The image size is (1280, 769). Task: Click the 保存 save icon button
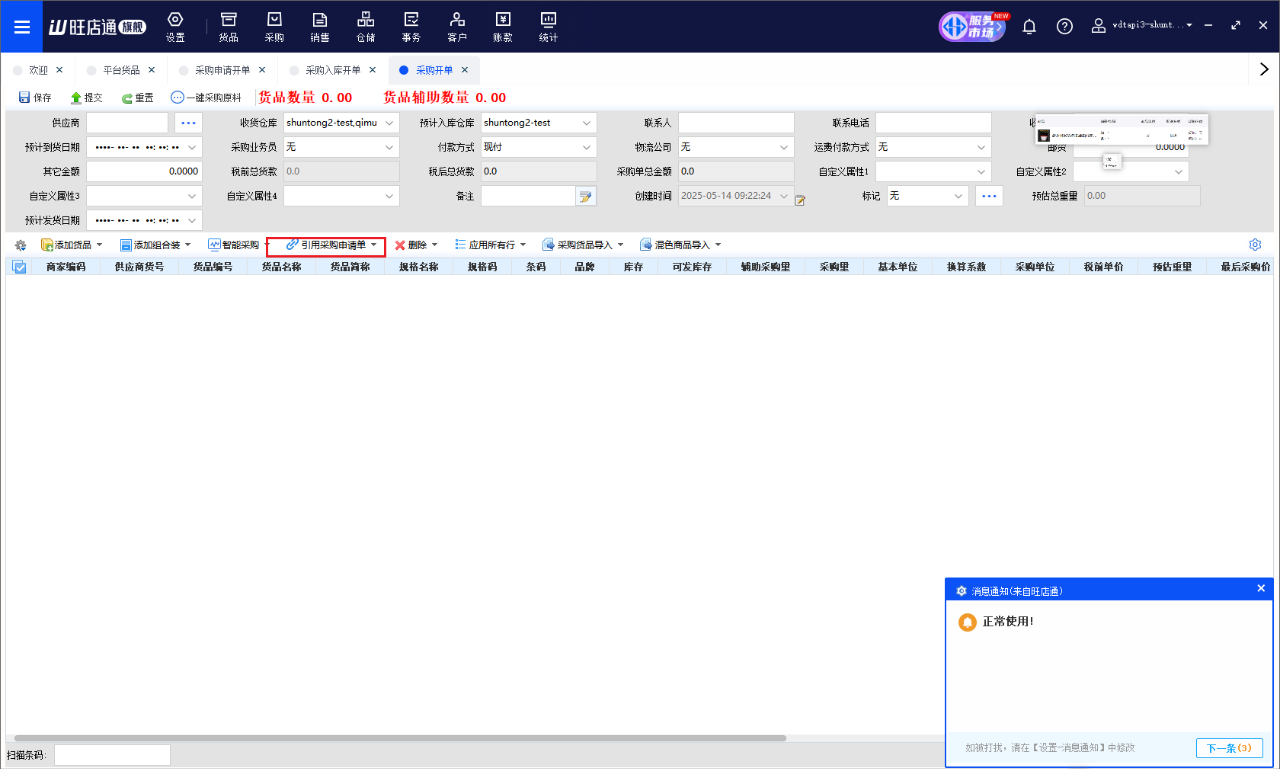click(35, 98)
